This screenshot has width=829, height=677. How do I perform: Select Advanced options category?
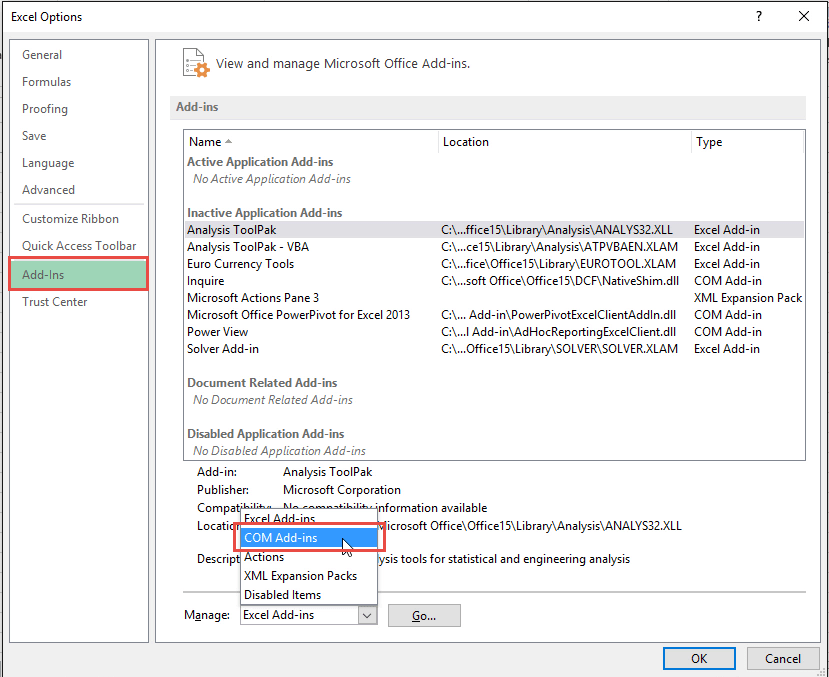[x=48, y=190]
